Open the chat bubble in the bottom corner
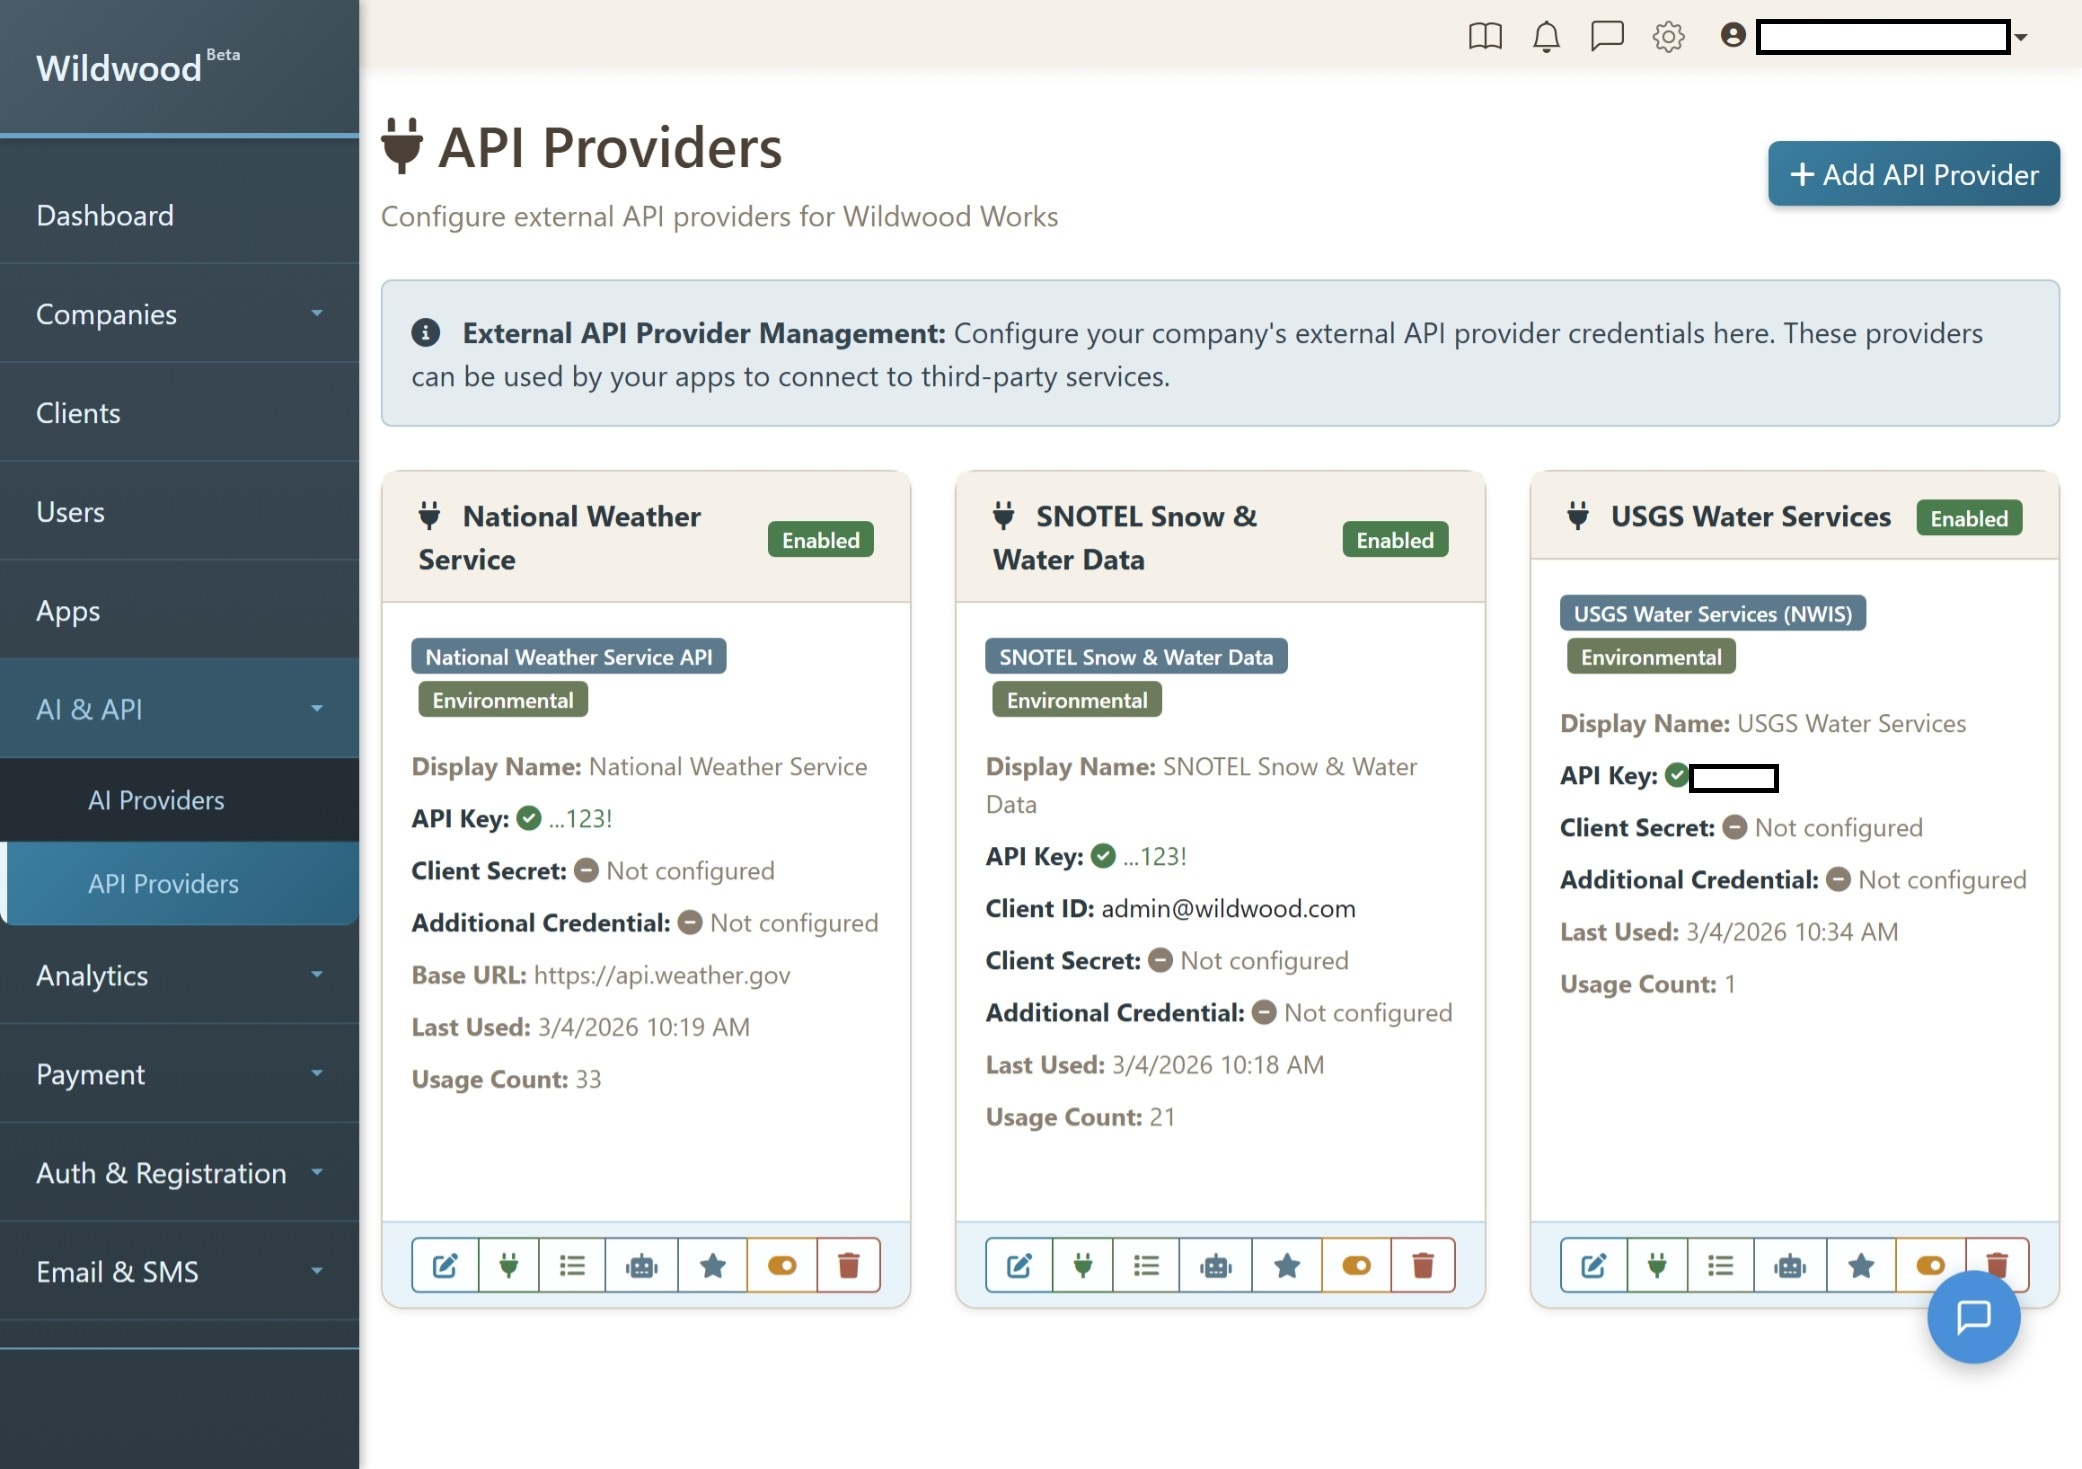Screen dimensions: 2082x1469 [1974, 1317]
